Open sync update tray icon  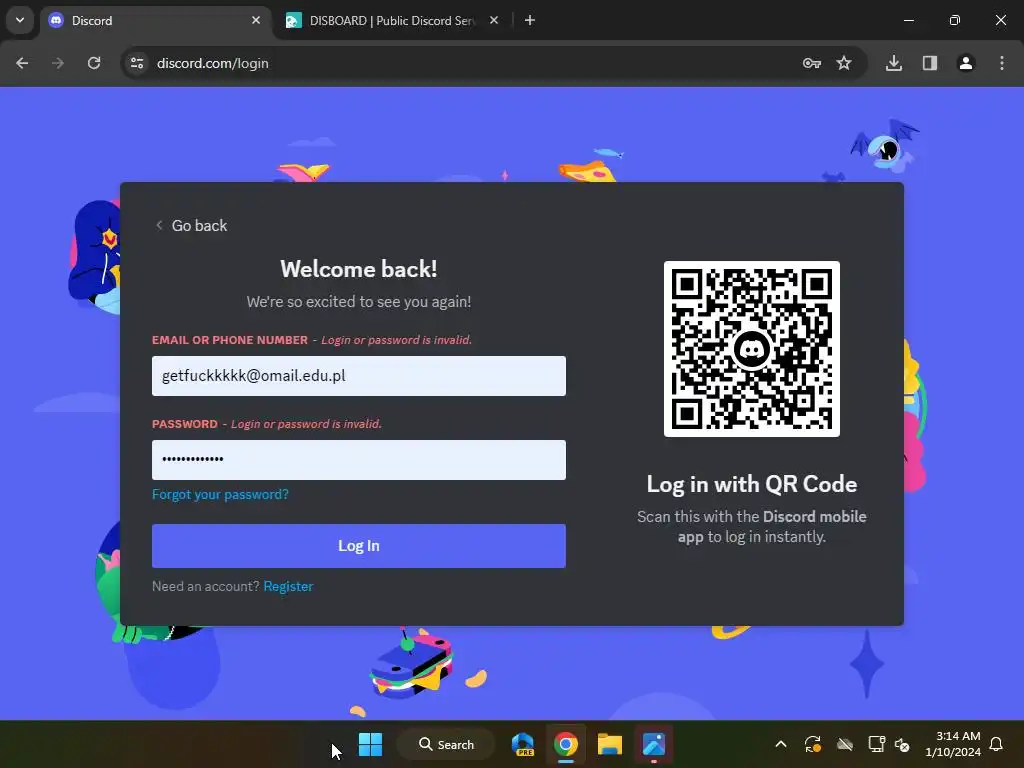(812, 744)
